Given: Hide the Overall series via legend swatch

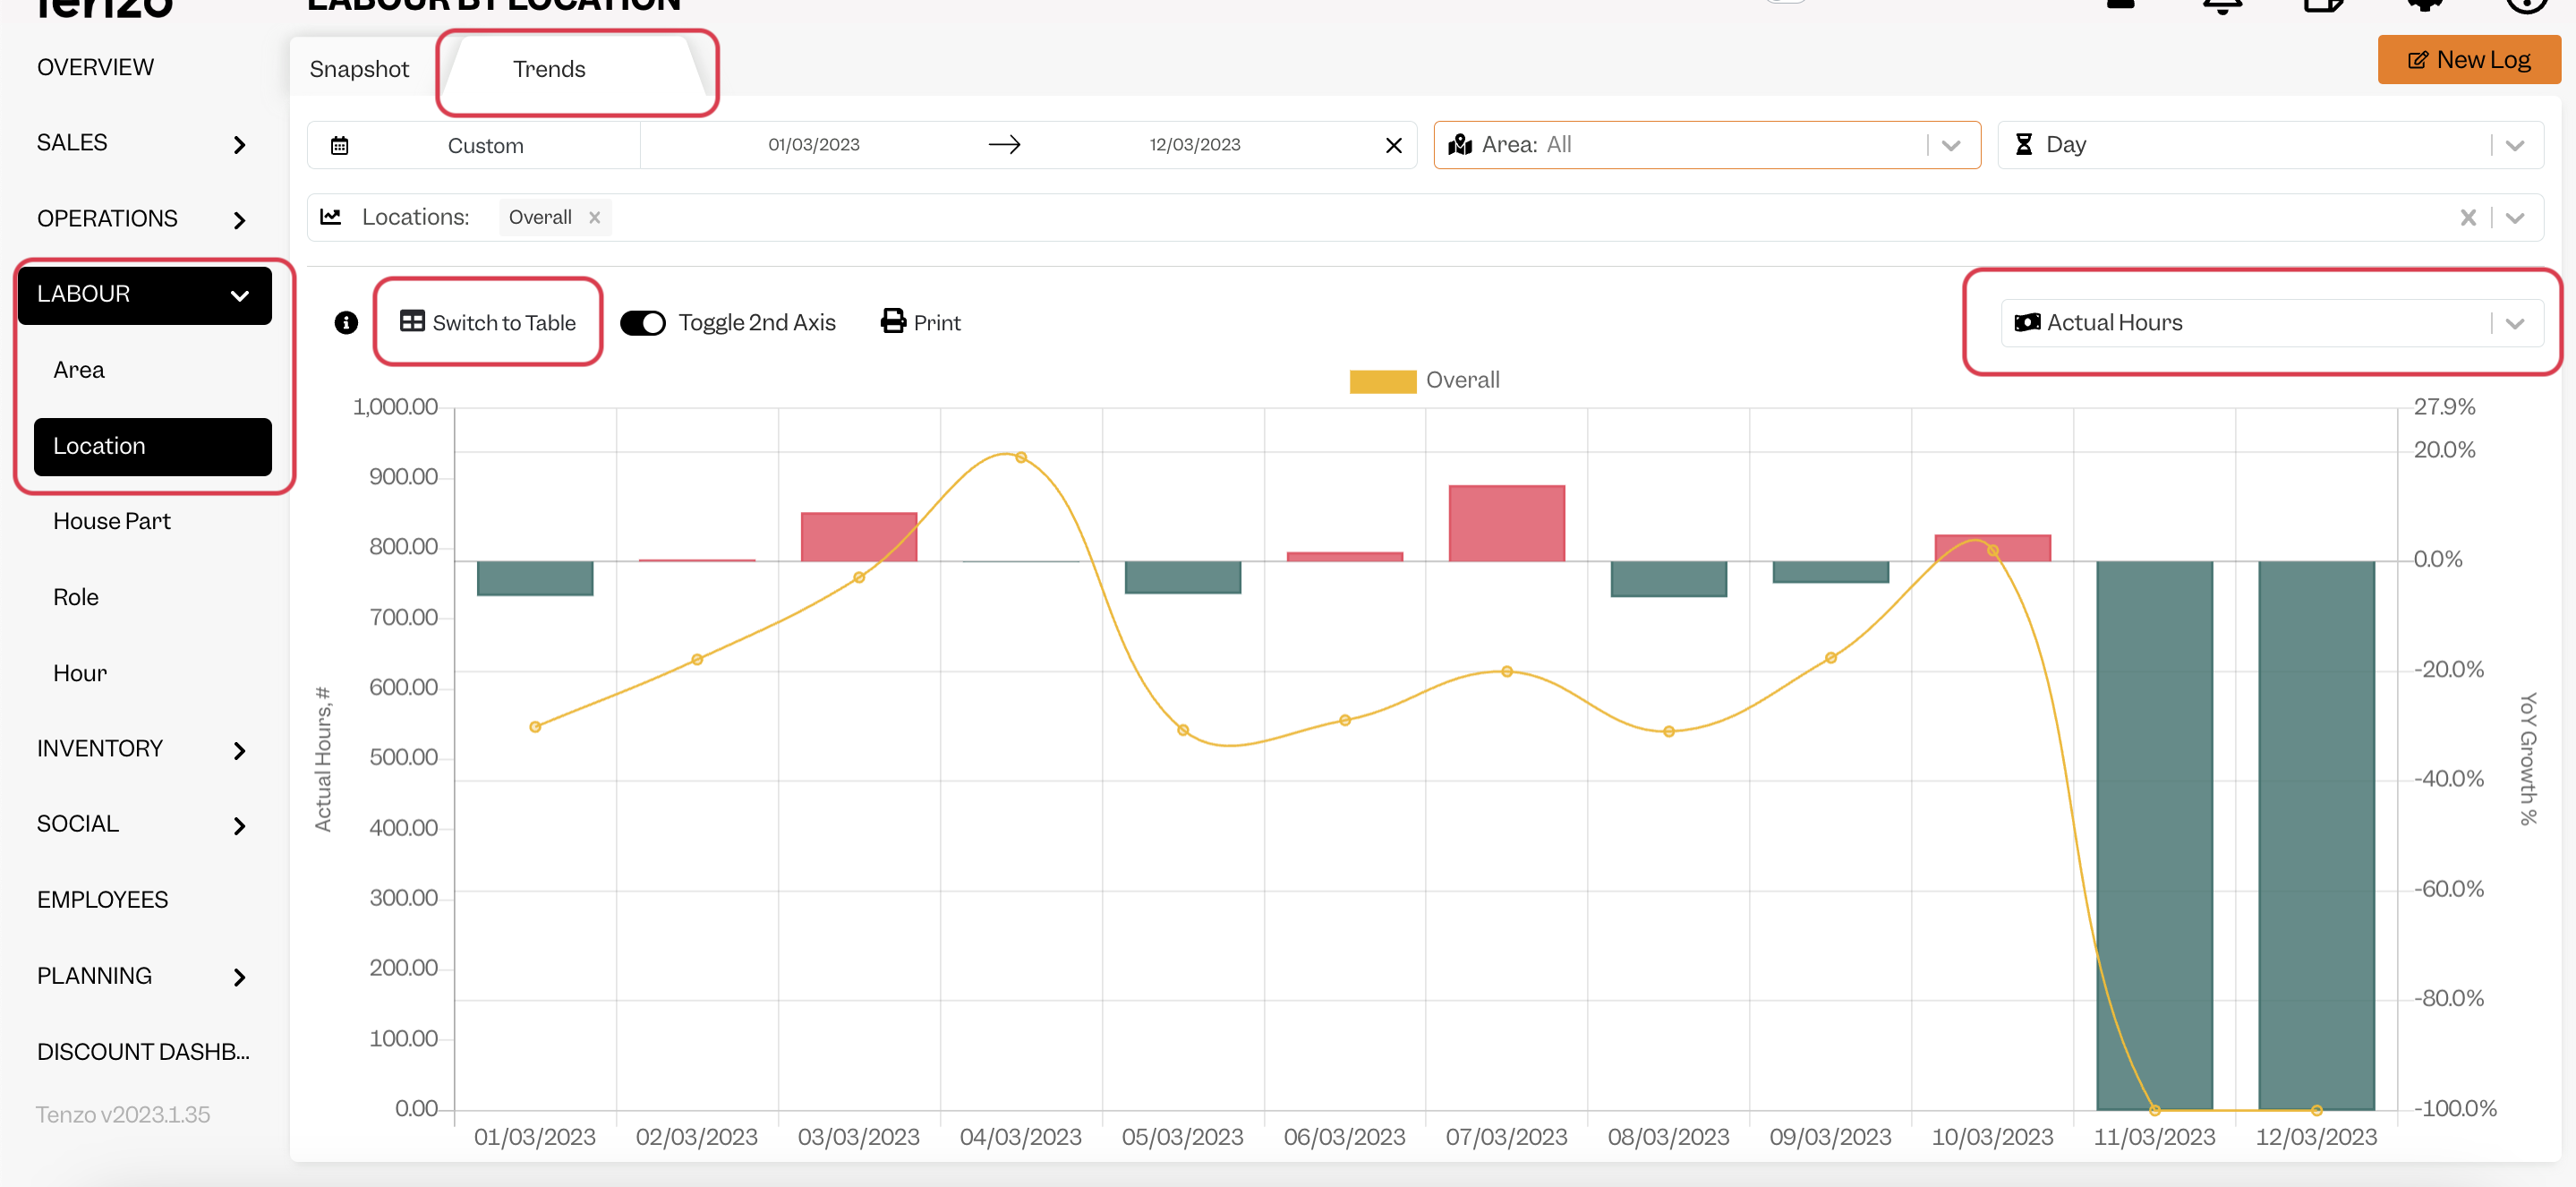Looking at the screenshot, I should [x=1383, y=381].
